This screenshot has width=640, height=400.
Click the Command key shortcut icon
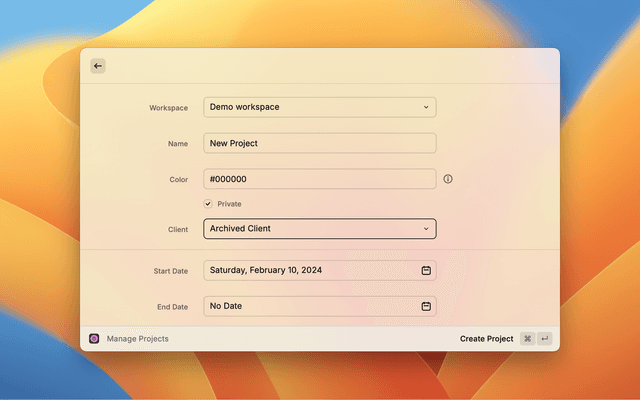click(x=527, y=339)
